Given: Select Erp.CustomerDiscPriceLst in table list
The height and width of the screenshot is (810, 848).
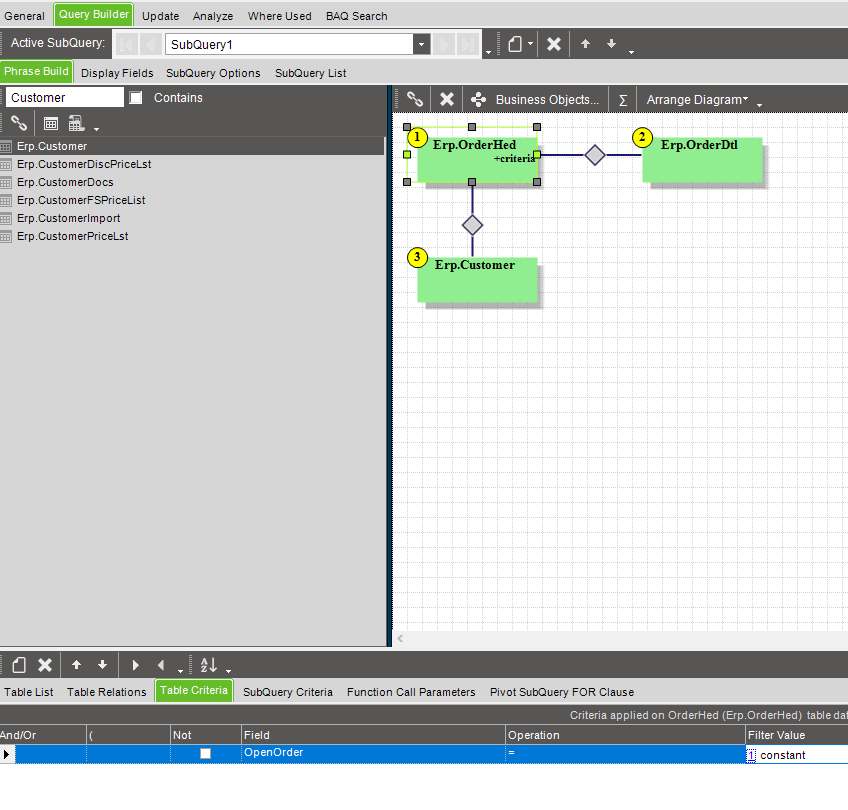Looking at the screenshot, I should [x=84, y=164].
